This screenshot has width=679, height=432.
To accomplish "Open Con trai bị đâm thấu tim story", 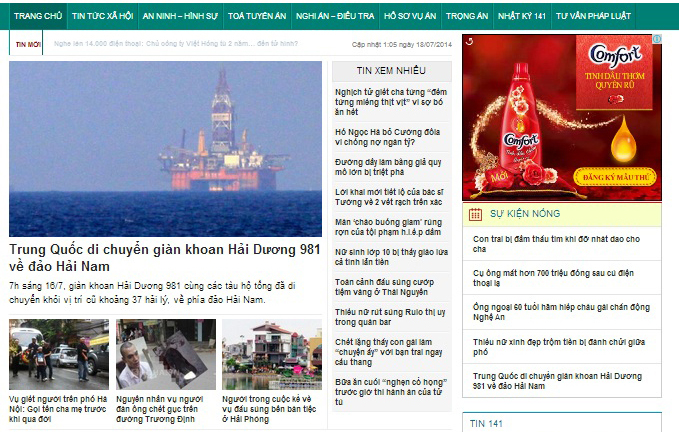I will (x=556, y=244).
